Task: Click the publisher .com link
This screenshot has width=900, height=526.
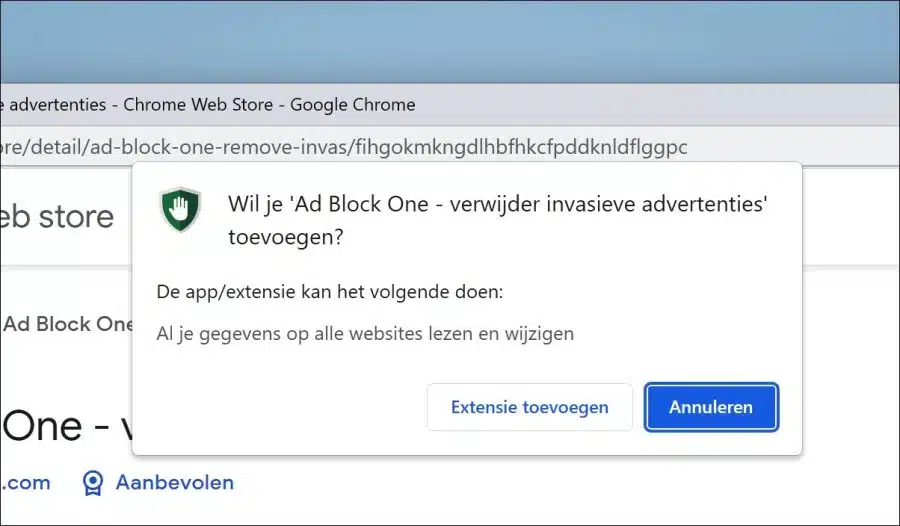Action: click(25, 482)
